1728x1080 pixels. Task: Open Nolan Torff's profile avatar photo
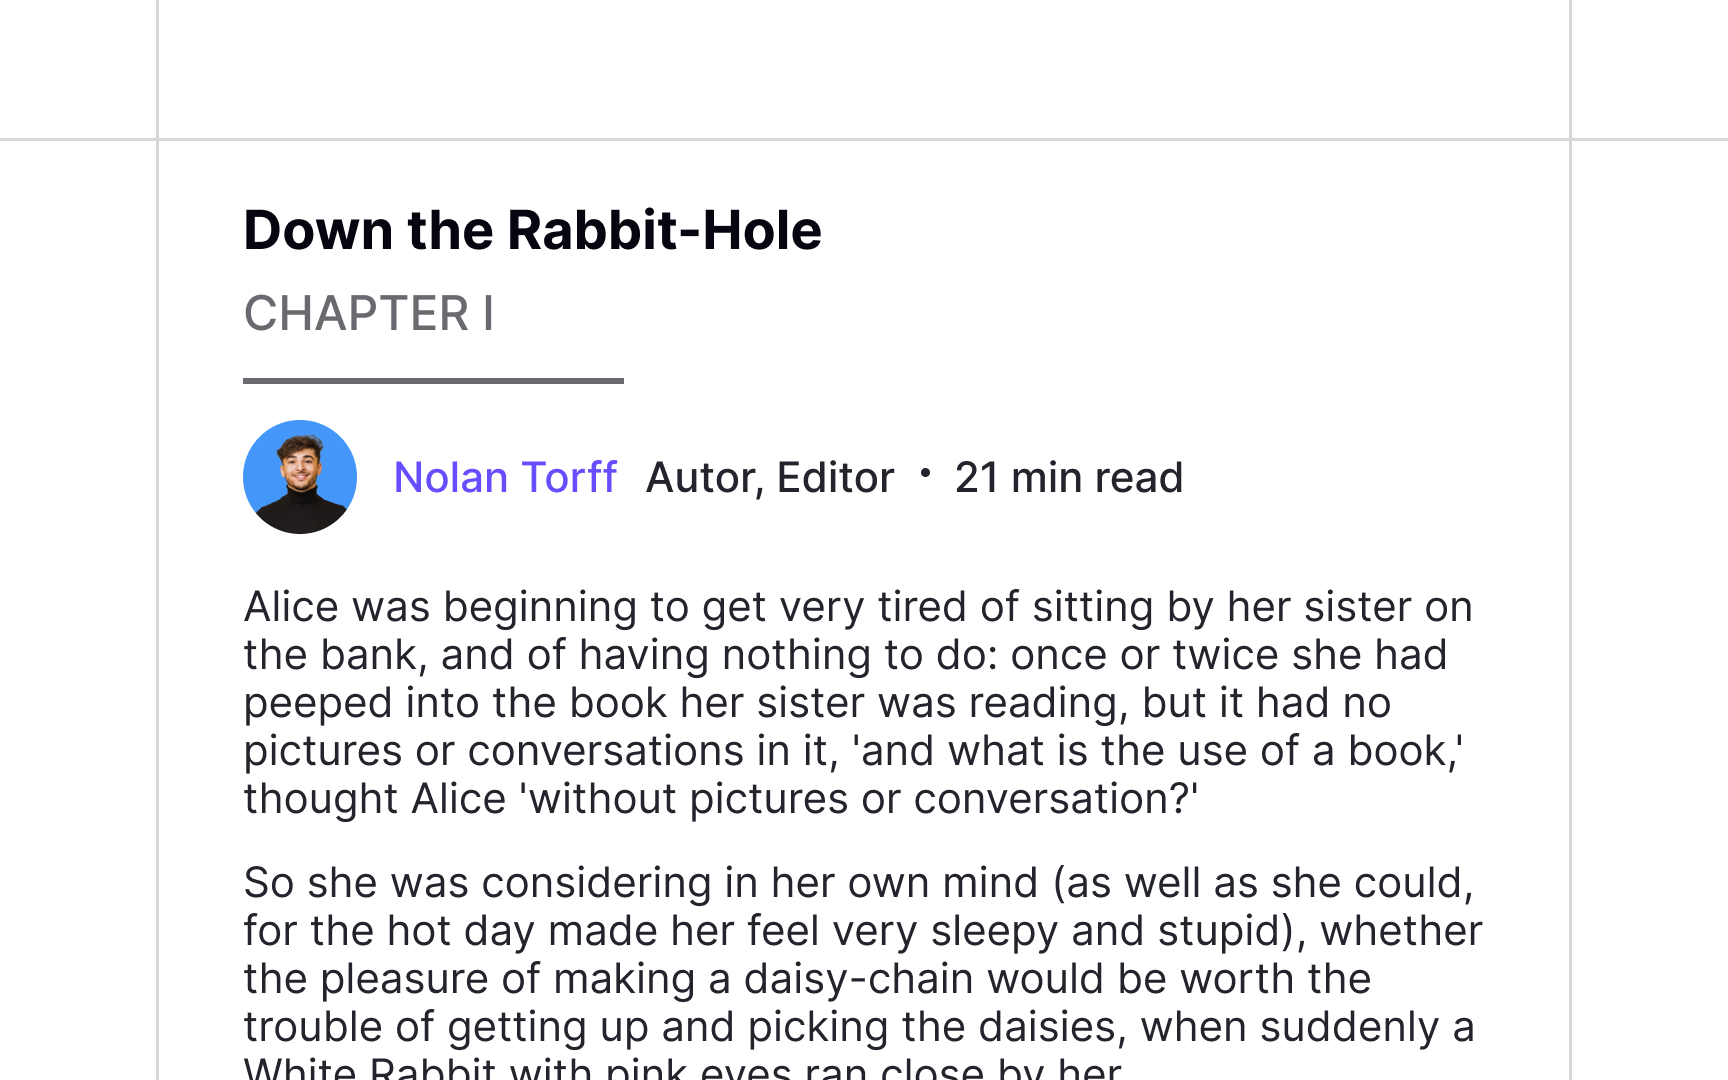point(300,477)
